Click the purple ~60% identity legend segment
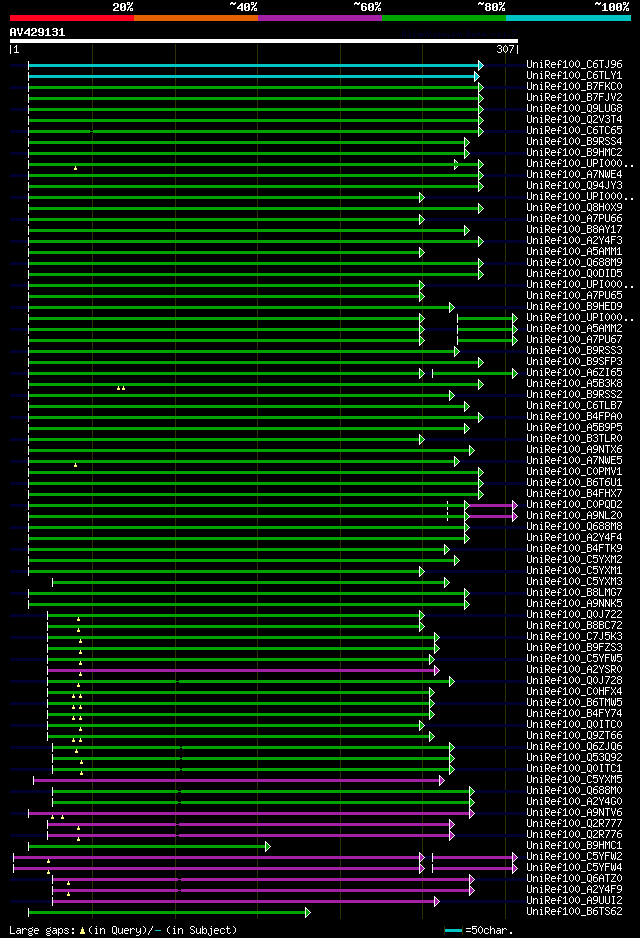 [x=320, y=18]
